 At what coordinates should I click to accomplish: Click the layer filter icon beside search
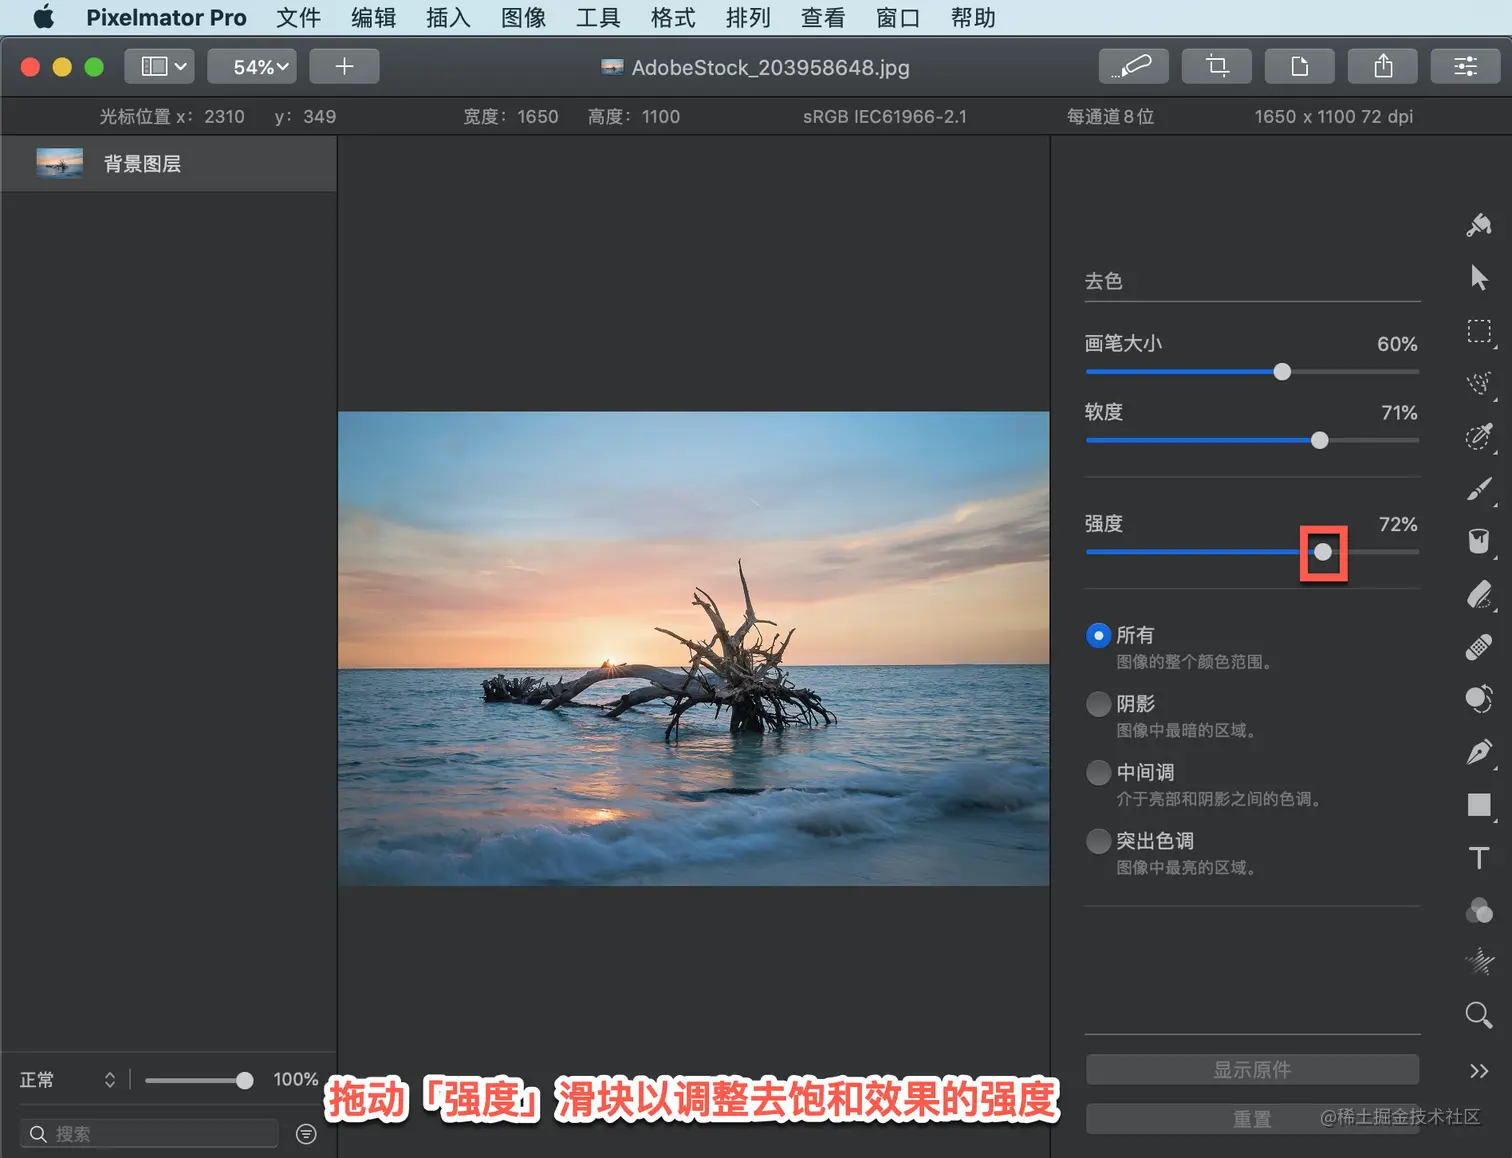[x=306, y=1134]
